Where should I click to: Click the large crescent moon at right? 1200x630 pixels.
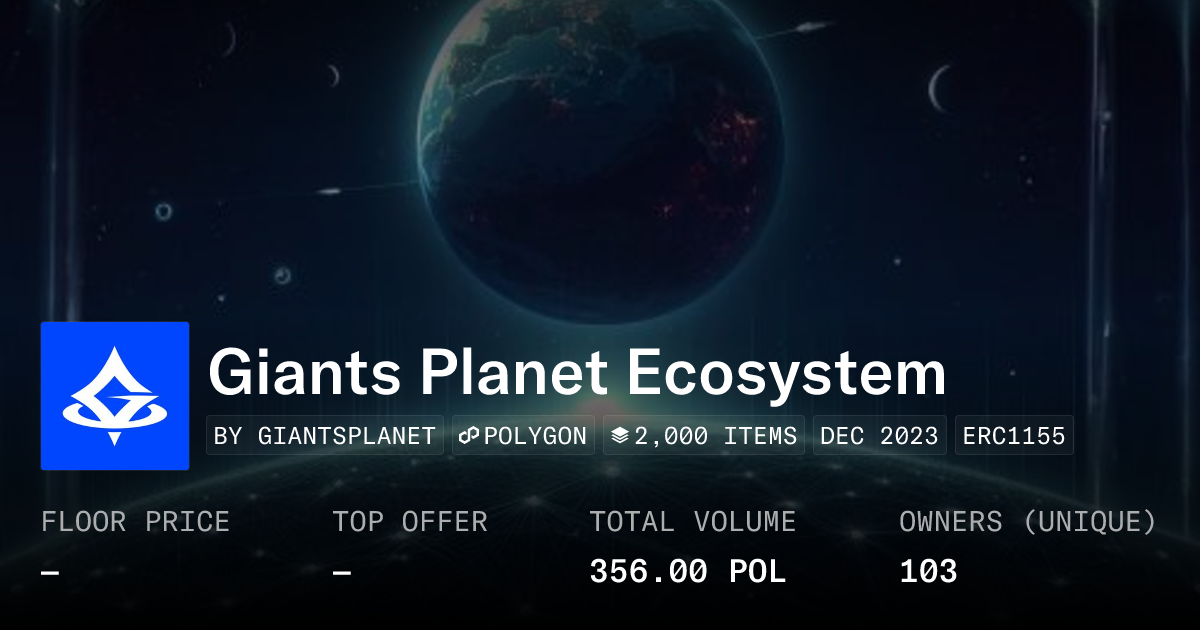click(939, 89)
